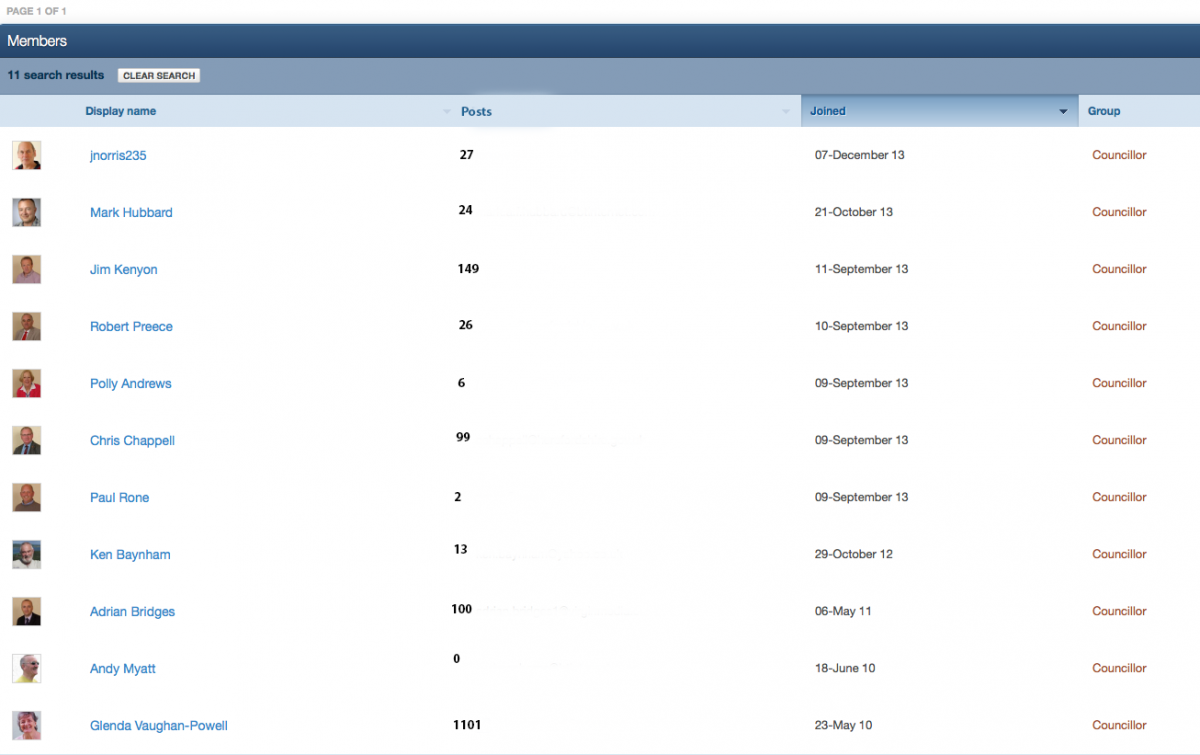Click the joined date 10-September 13
Viewport: 1200px width, 755px height.
862,326
